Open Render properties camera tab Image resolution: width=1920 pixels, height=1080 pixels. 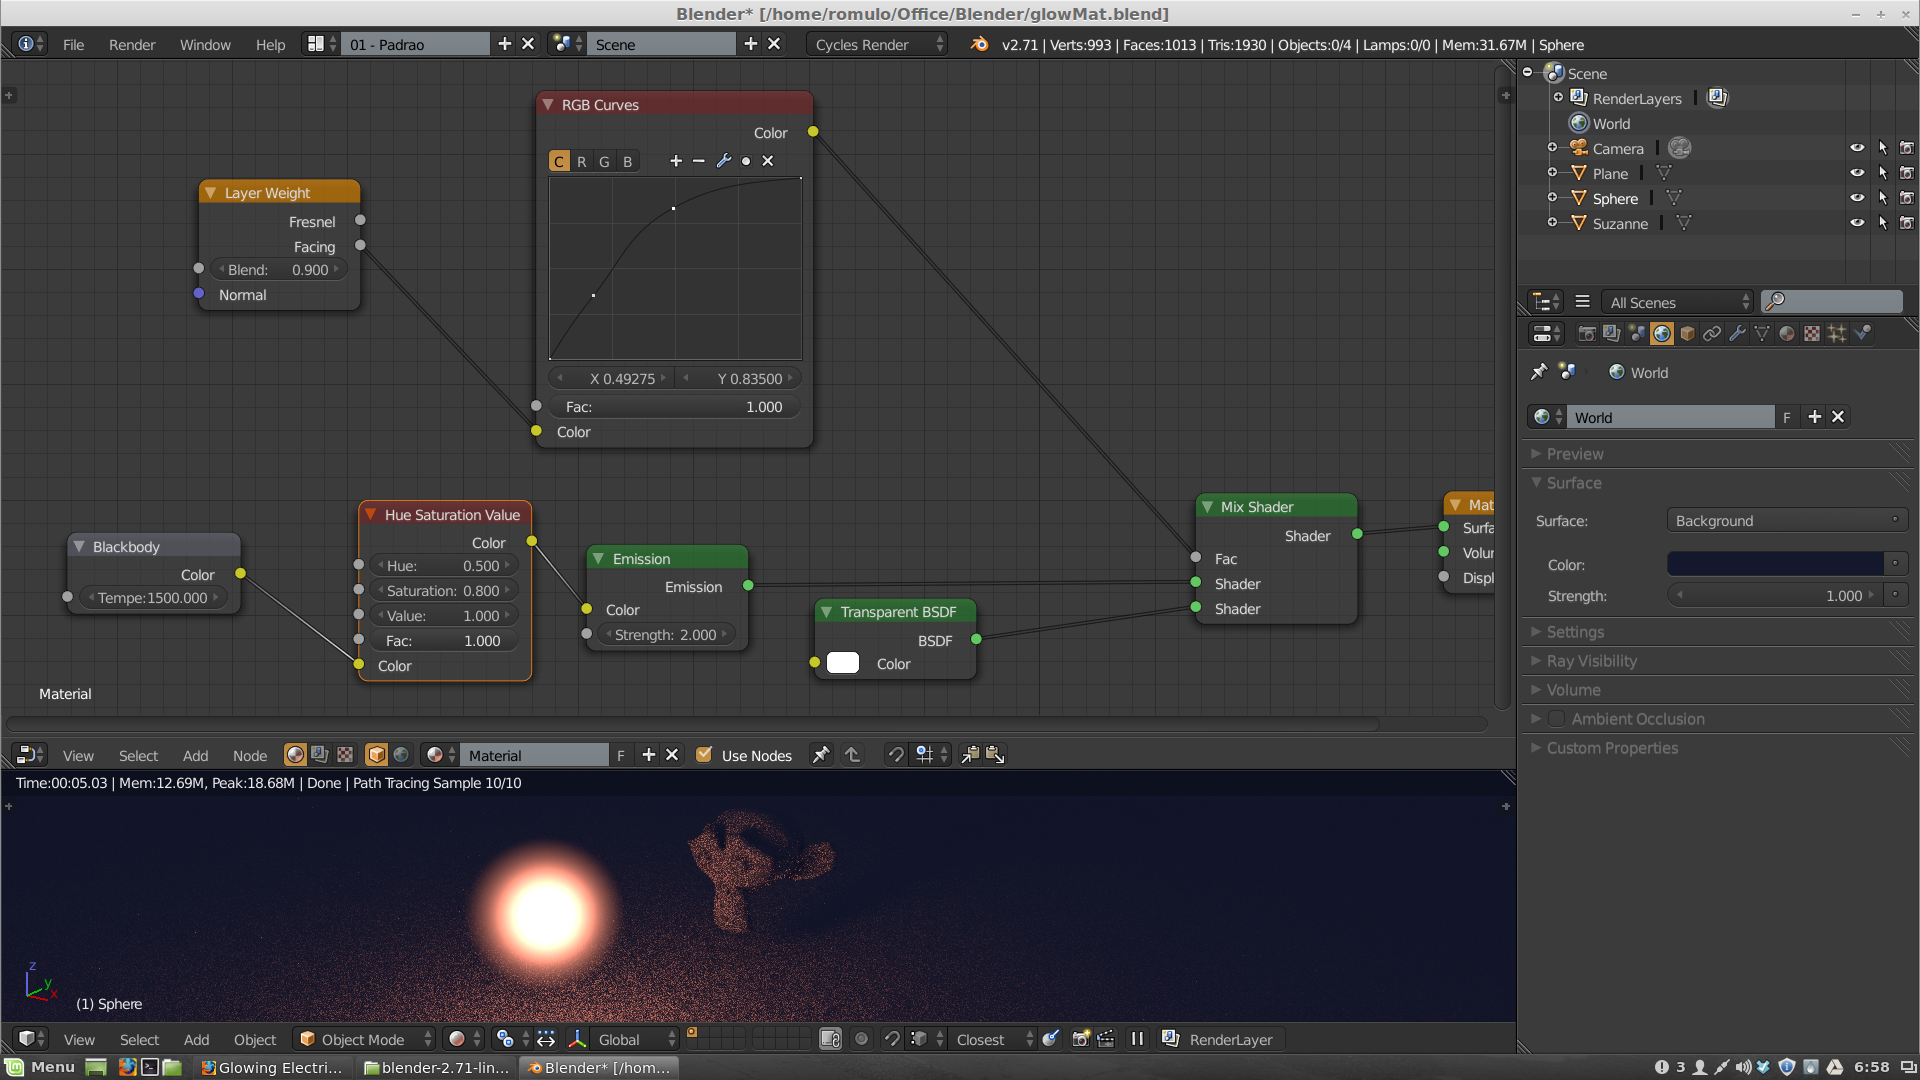(x=1587, y=334)
